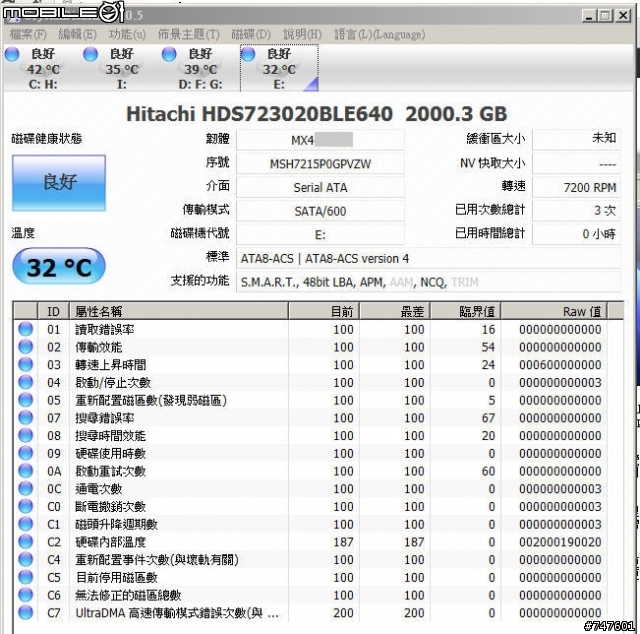This screenshot has width=640, height=634.
Task: Select attribute name 硬碟內部溫度
Action: click(x=110, y=542)
